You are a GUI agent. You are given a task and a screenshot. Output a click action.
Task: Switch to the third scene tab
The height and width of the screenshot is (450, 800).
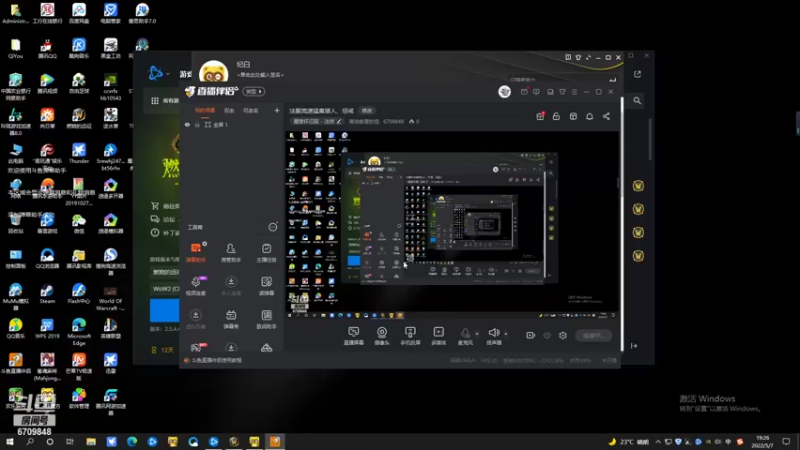[251, 111]
